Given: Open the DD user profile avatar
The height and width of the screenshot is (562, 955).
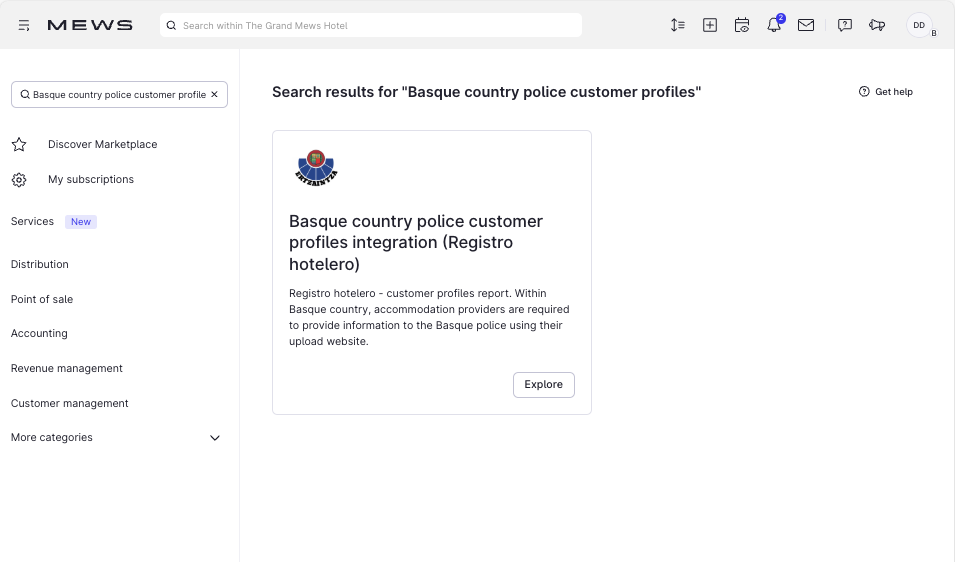Looking at the screenshot, I should pos(919,25).
